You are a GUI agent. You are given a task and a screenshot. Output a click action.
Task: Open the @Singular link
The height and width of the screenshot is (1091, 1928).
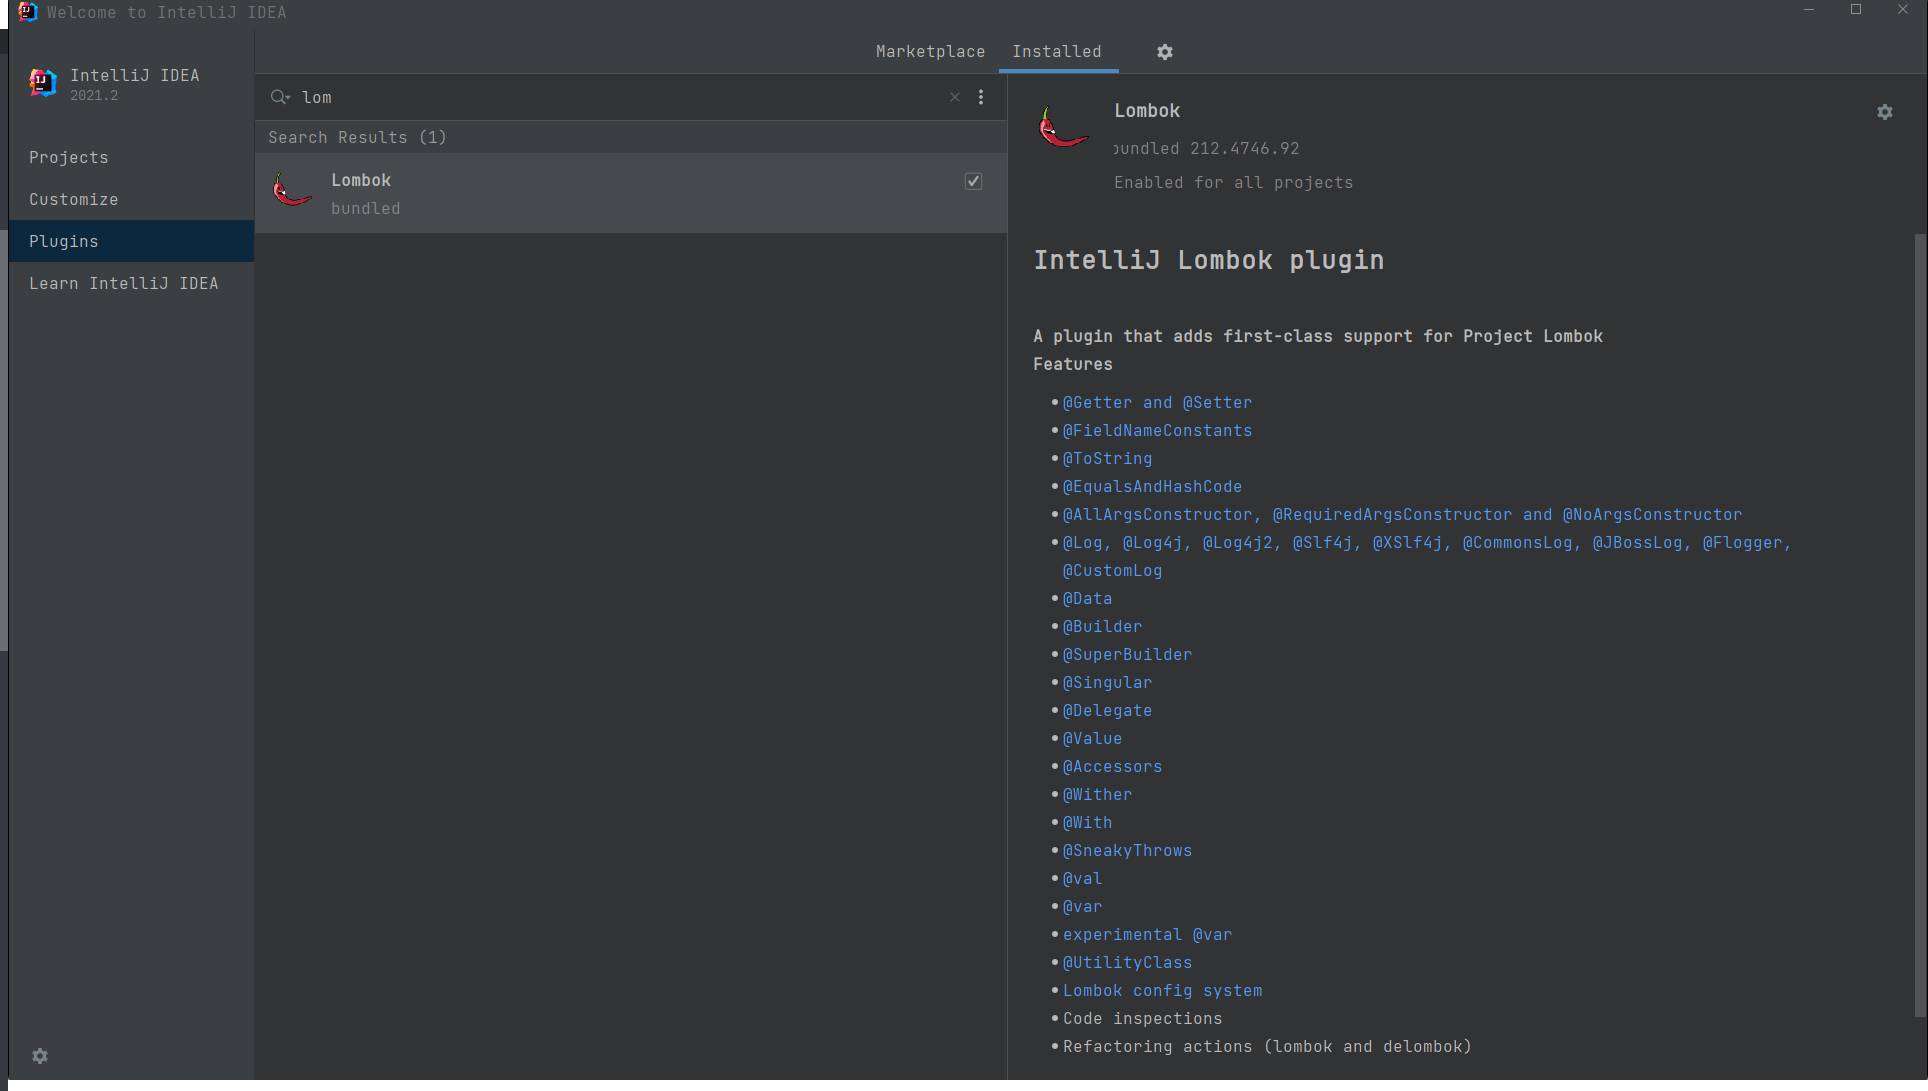click(1107, 683)
